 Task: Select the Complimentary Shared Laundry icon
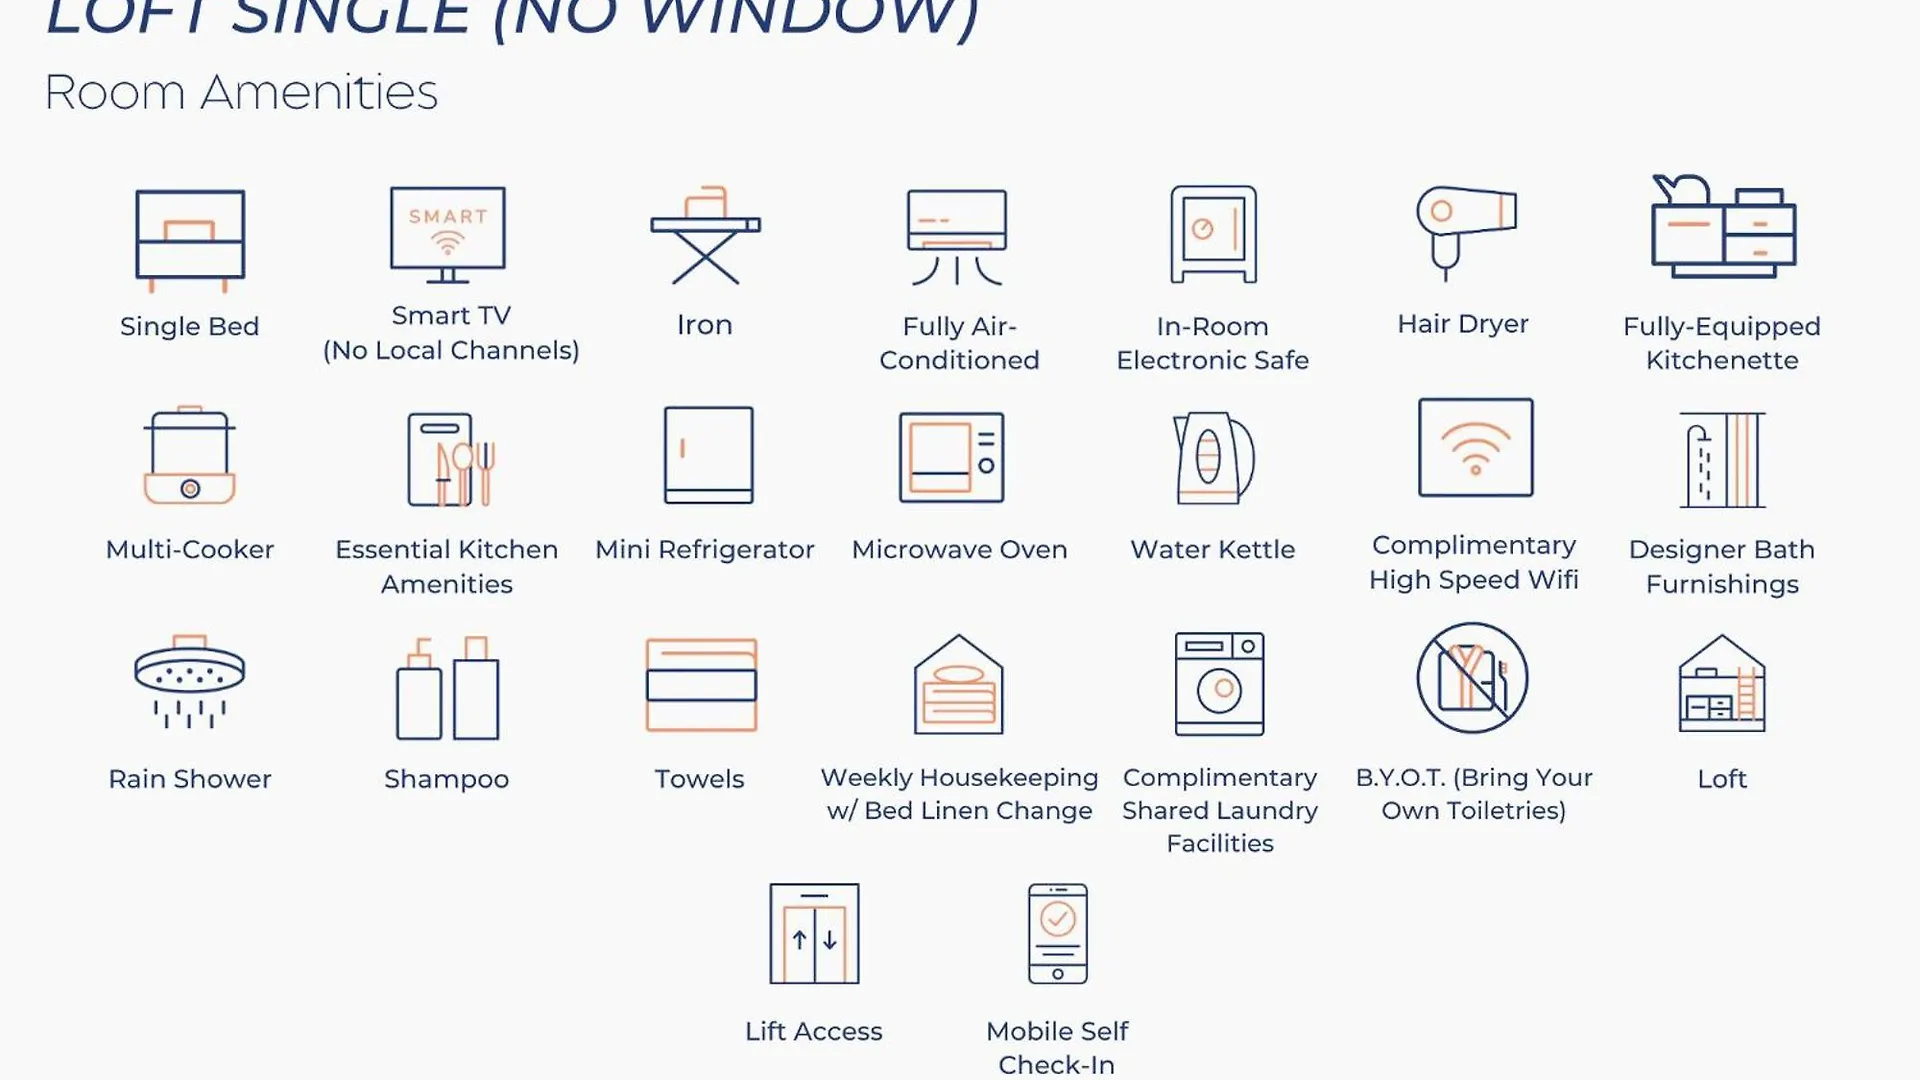[x=1216, y=684]
